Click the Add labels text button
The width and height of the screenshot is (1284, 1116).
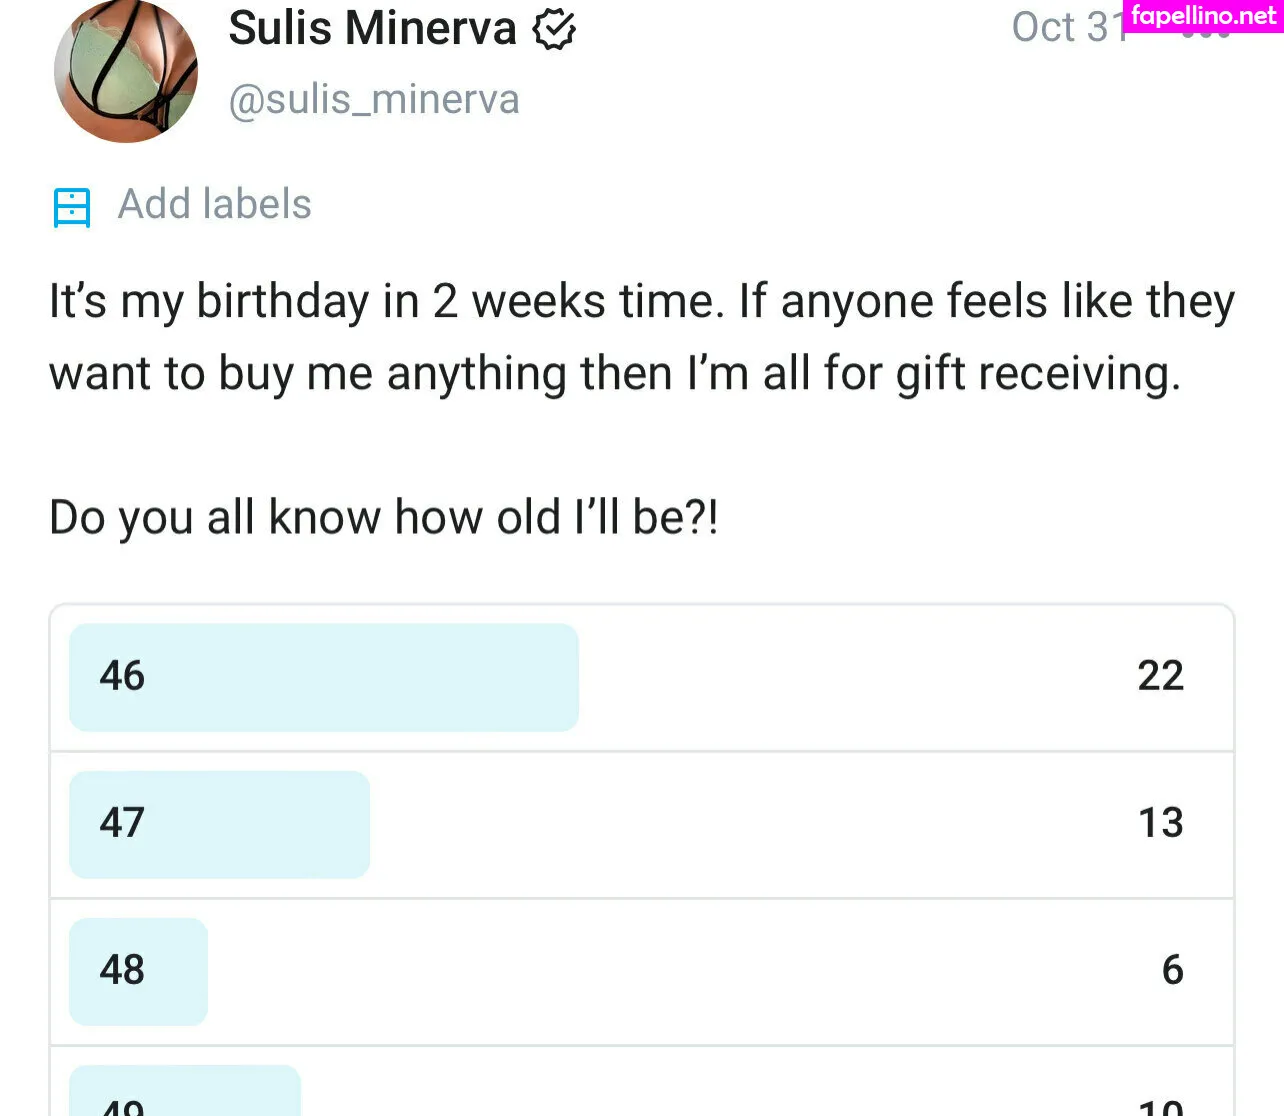(x=215, y=205)
